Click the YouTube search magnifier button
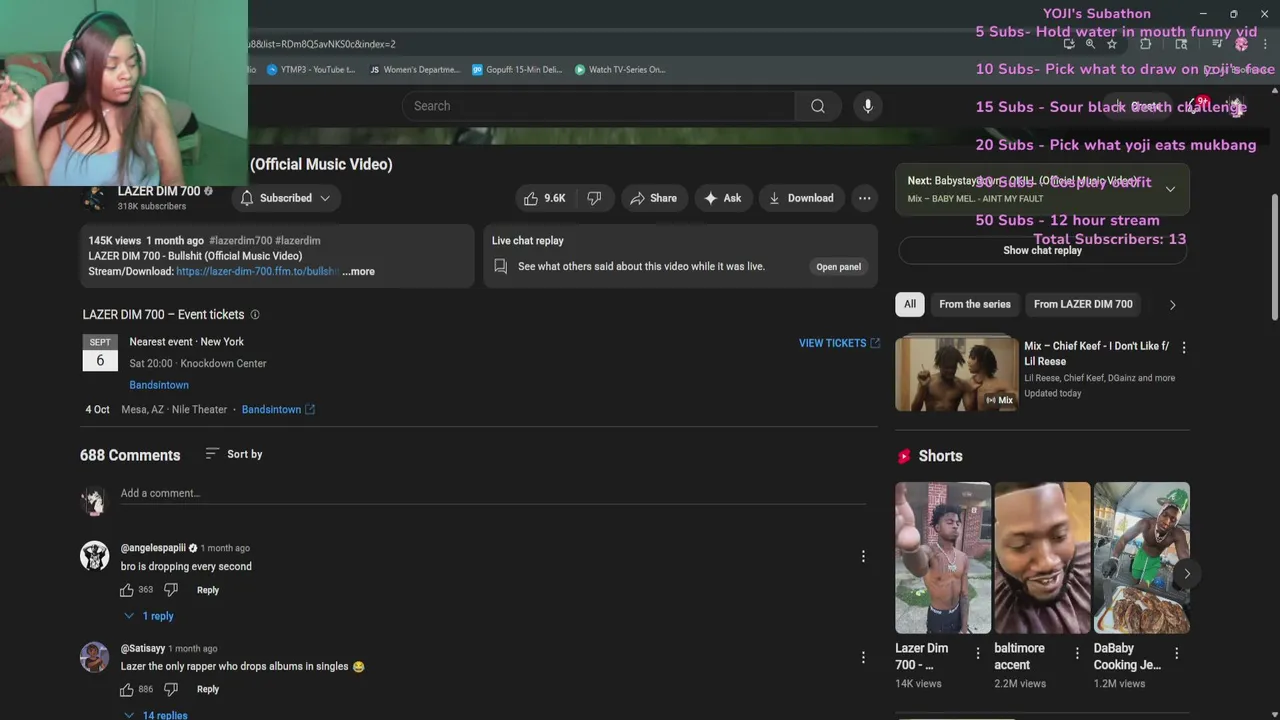Viewport: 1280px width, 720px height. (x=818, y=106)
